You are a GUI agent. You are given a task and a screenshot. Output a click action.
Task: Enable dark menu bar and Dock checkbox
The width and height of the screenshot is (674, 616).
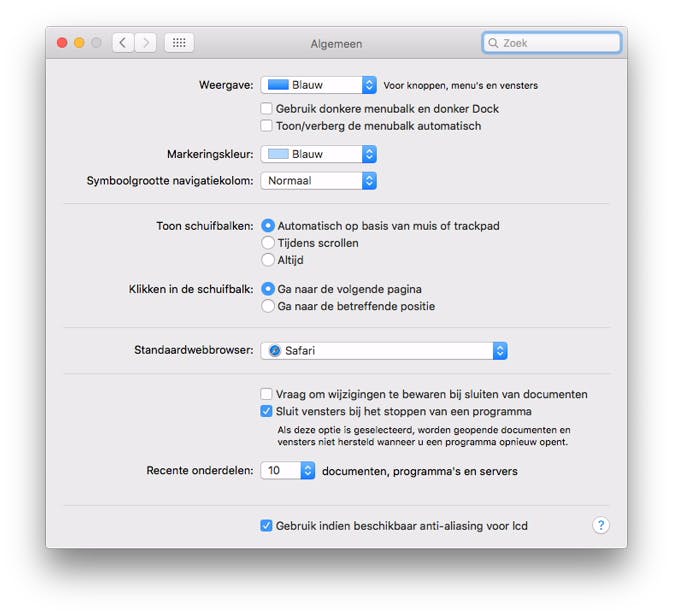267,108
